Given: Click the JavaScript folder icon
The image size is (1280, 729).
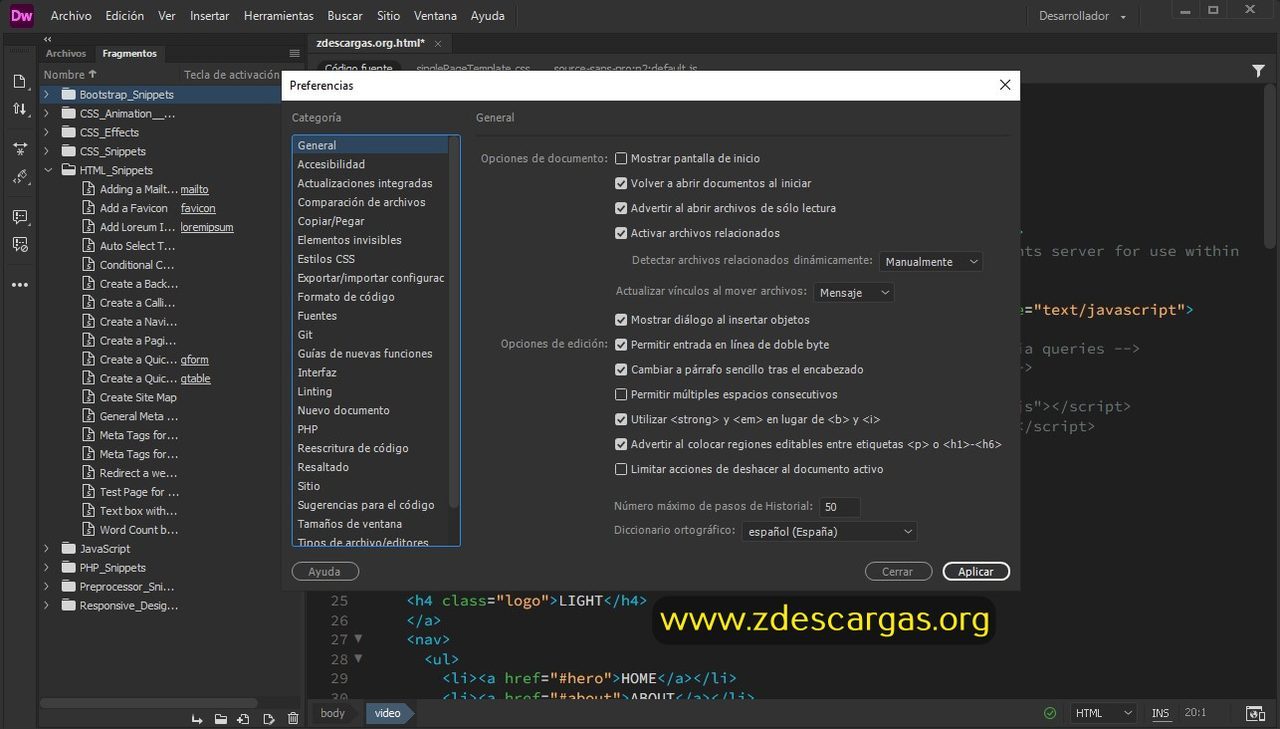Looking at the screenshot, I should 69,548.
